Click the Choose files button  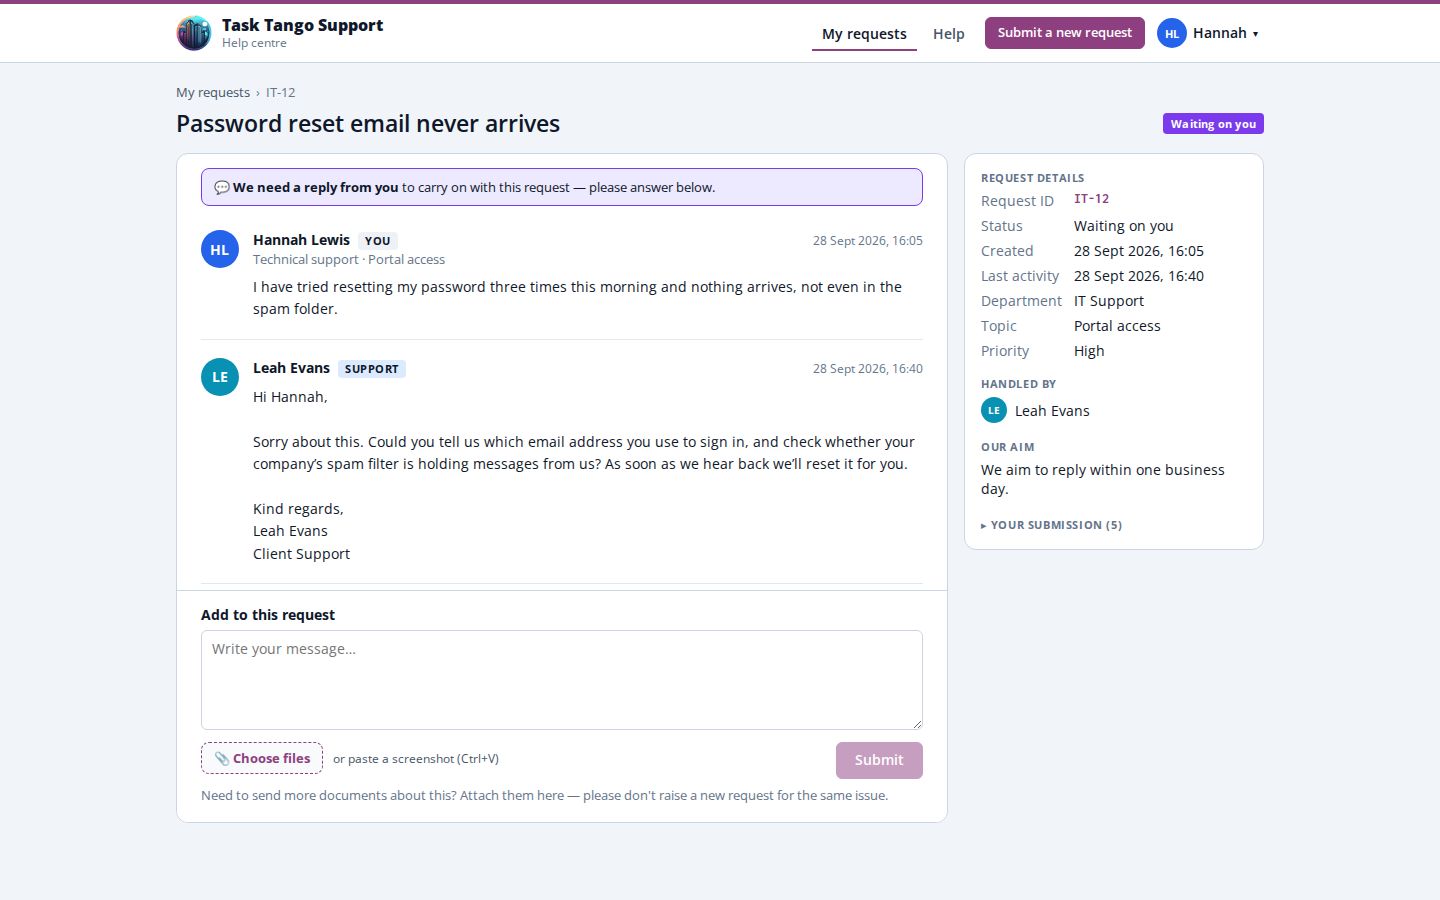262,758
